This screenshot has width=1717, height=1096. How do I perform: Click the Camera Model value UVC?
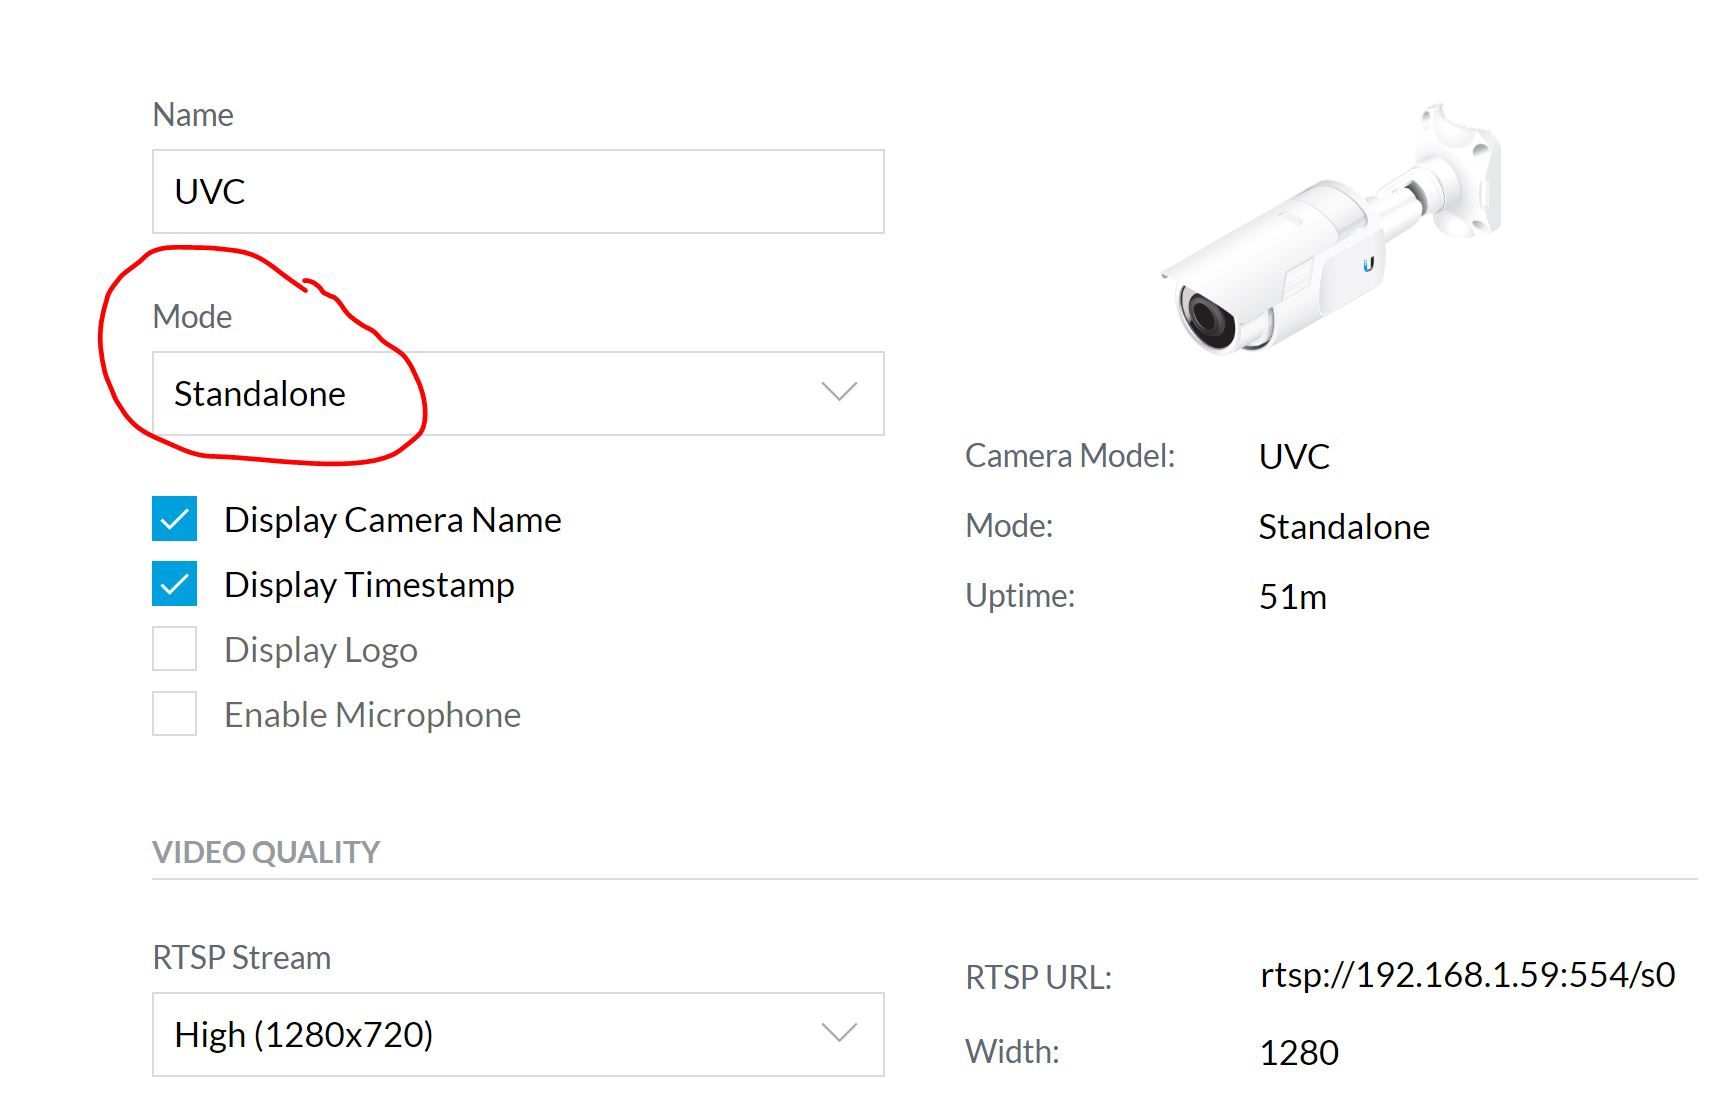(x=1294, y=457)
